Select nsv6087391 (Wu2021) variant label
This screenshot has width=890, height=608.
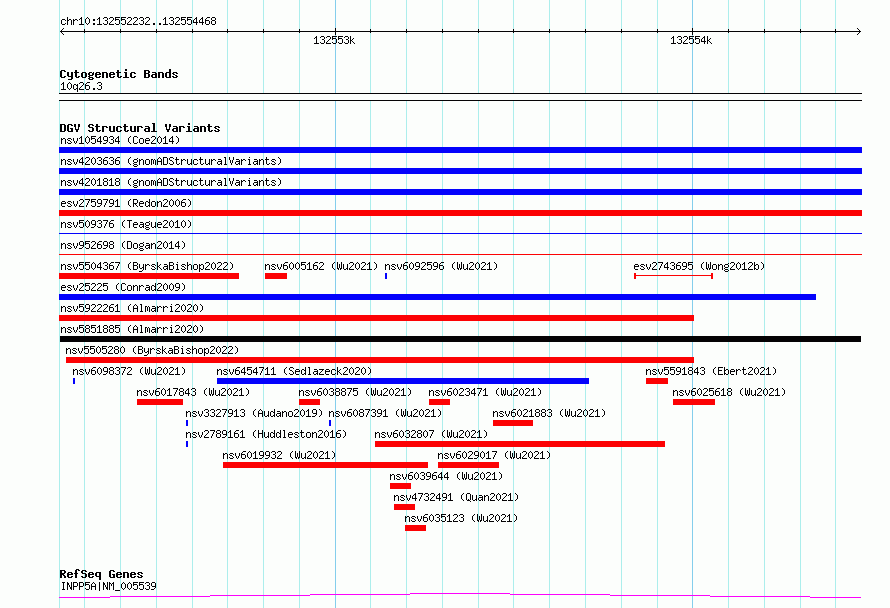click(385, 413)
